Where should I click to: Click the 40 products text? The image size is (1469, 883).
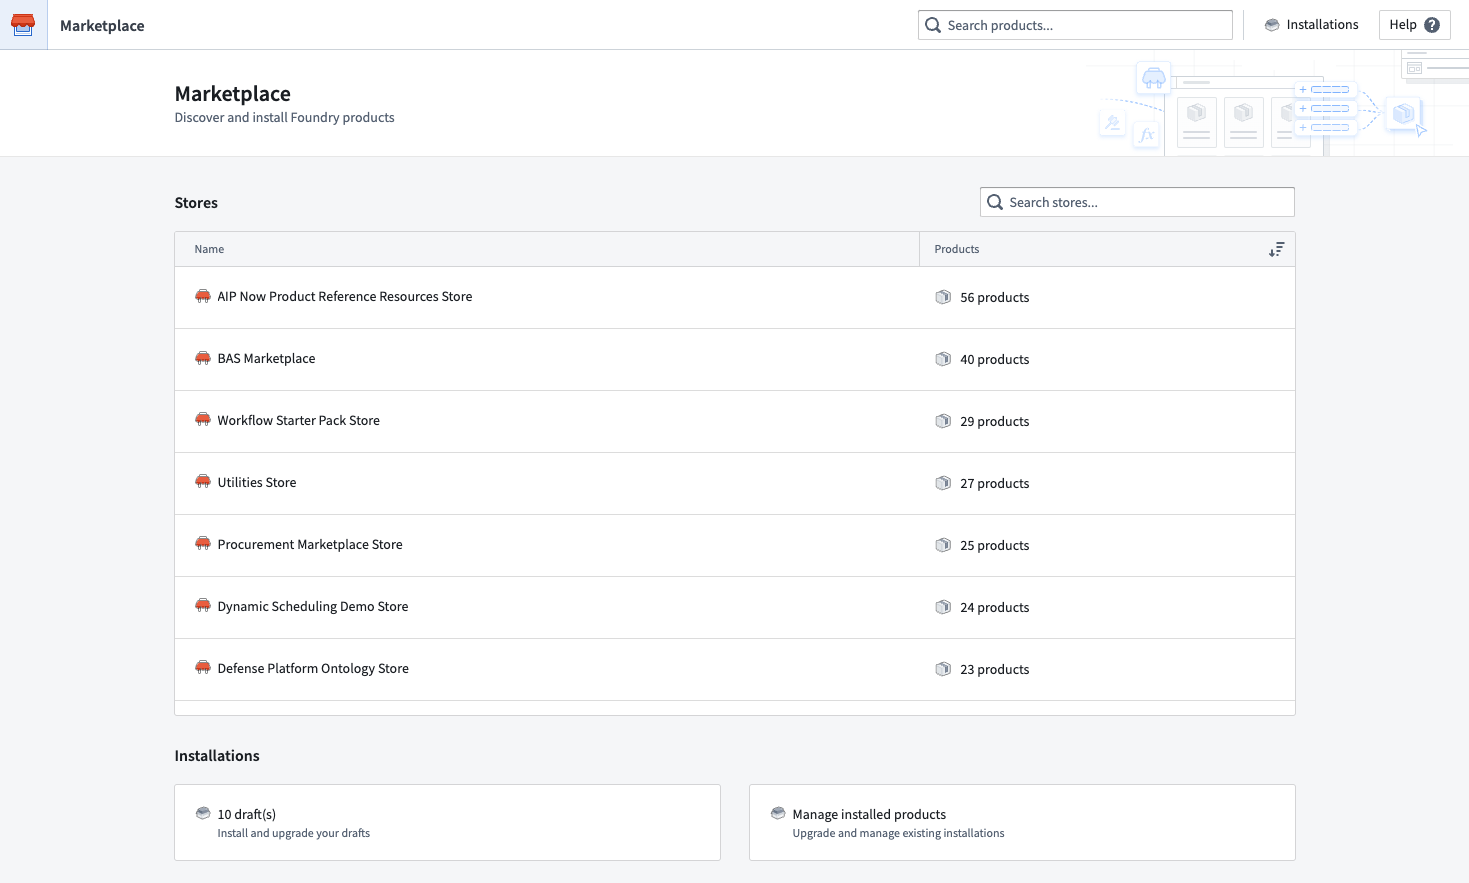click(x=994, y=359)
